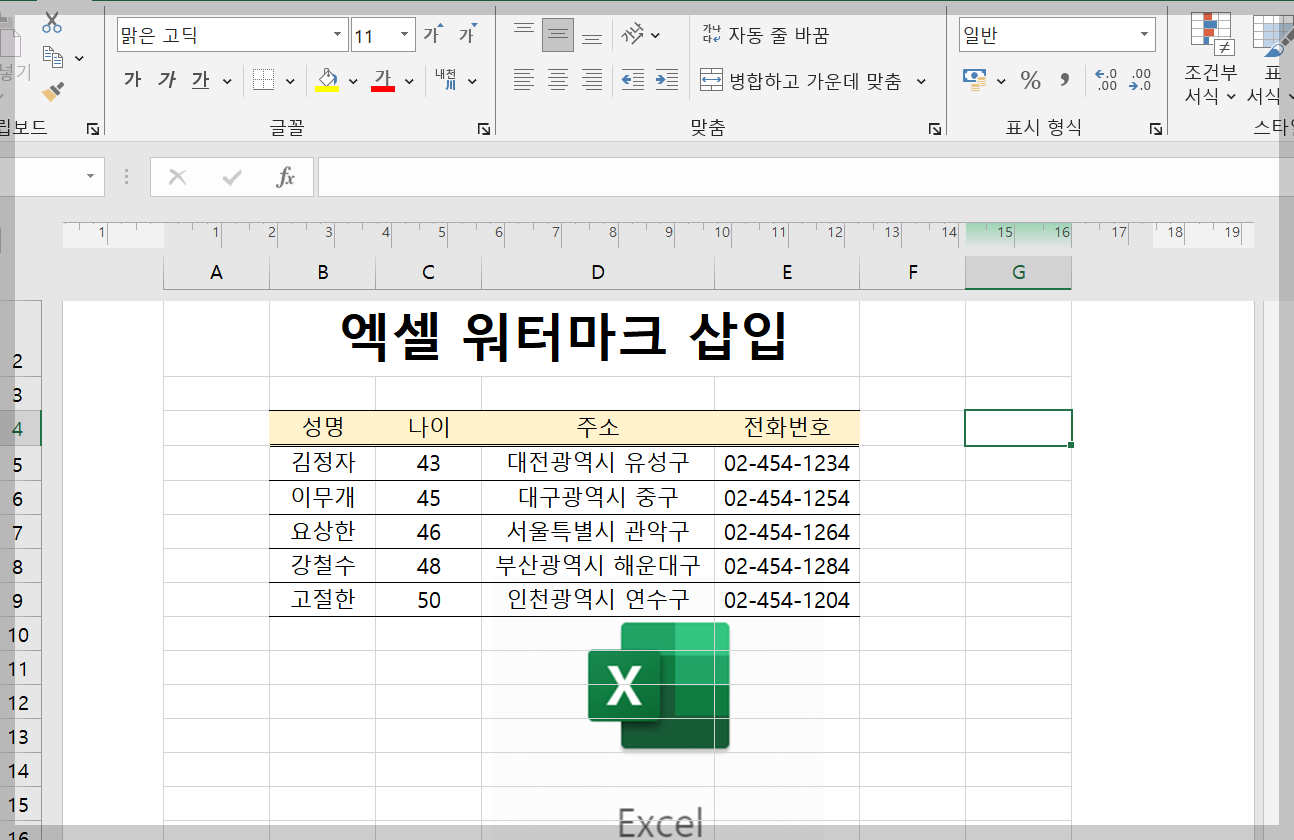Click the column G header
The width and height of the screenshot is (1294, 840).
(1017, 271)
